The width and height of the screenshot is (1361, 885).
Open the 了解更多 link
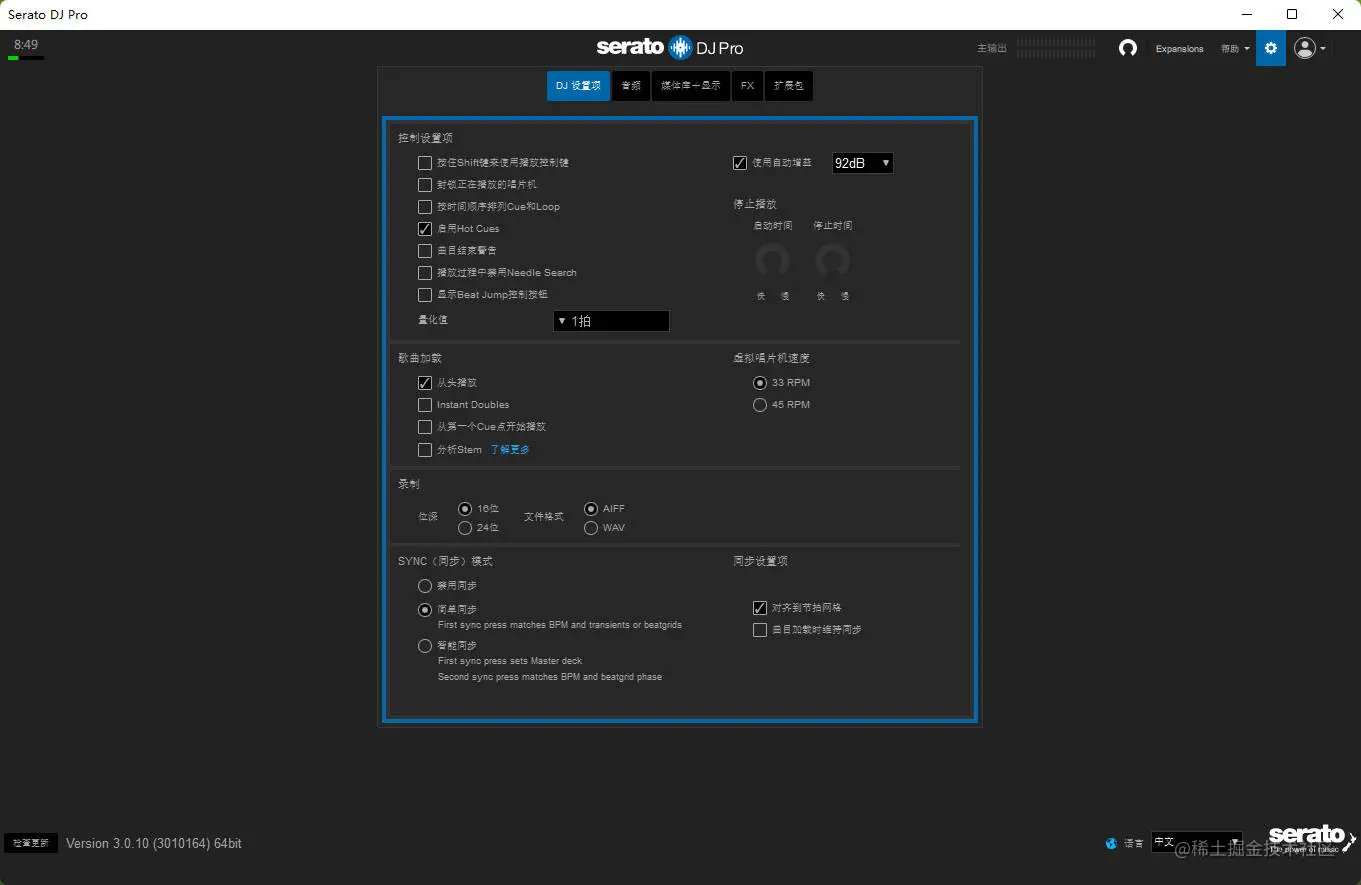coord(510,450)
